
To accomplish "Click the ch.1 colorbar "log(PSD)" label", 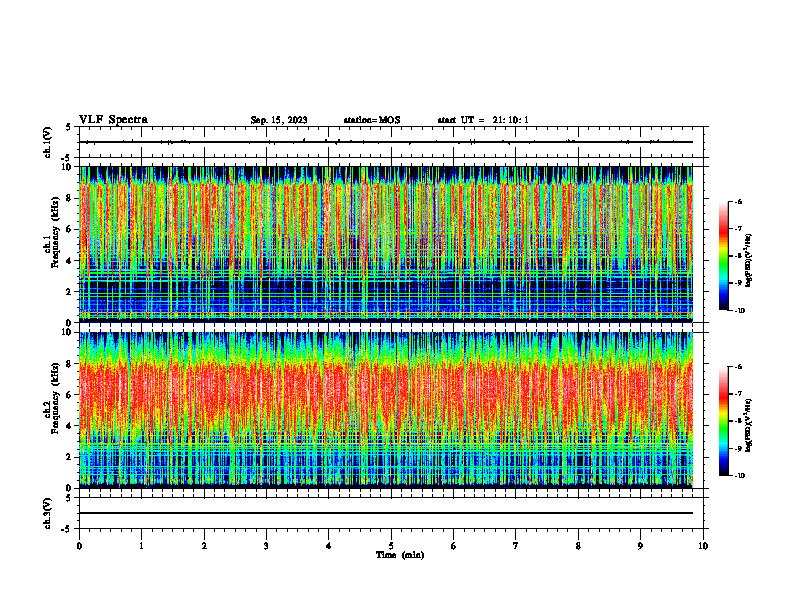I will tap(749, 260).
